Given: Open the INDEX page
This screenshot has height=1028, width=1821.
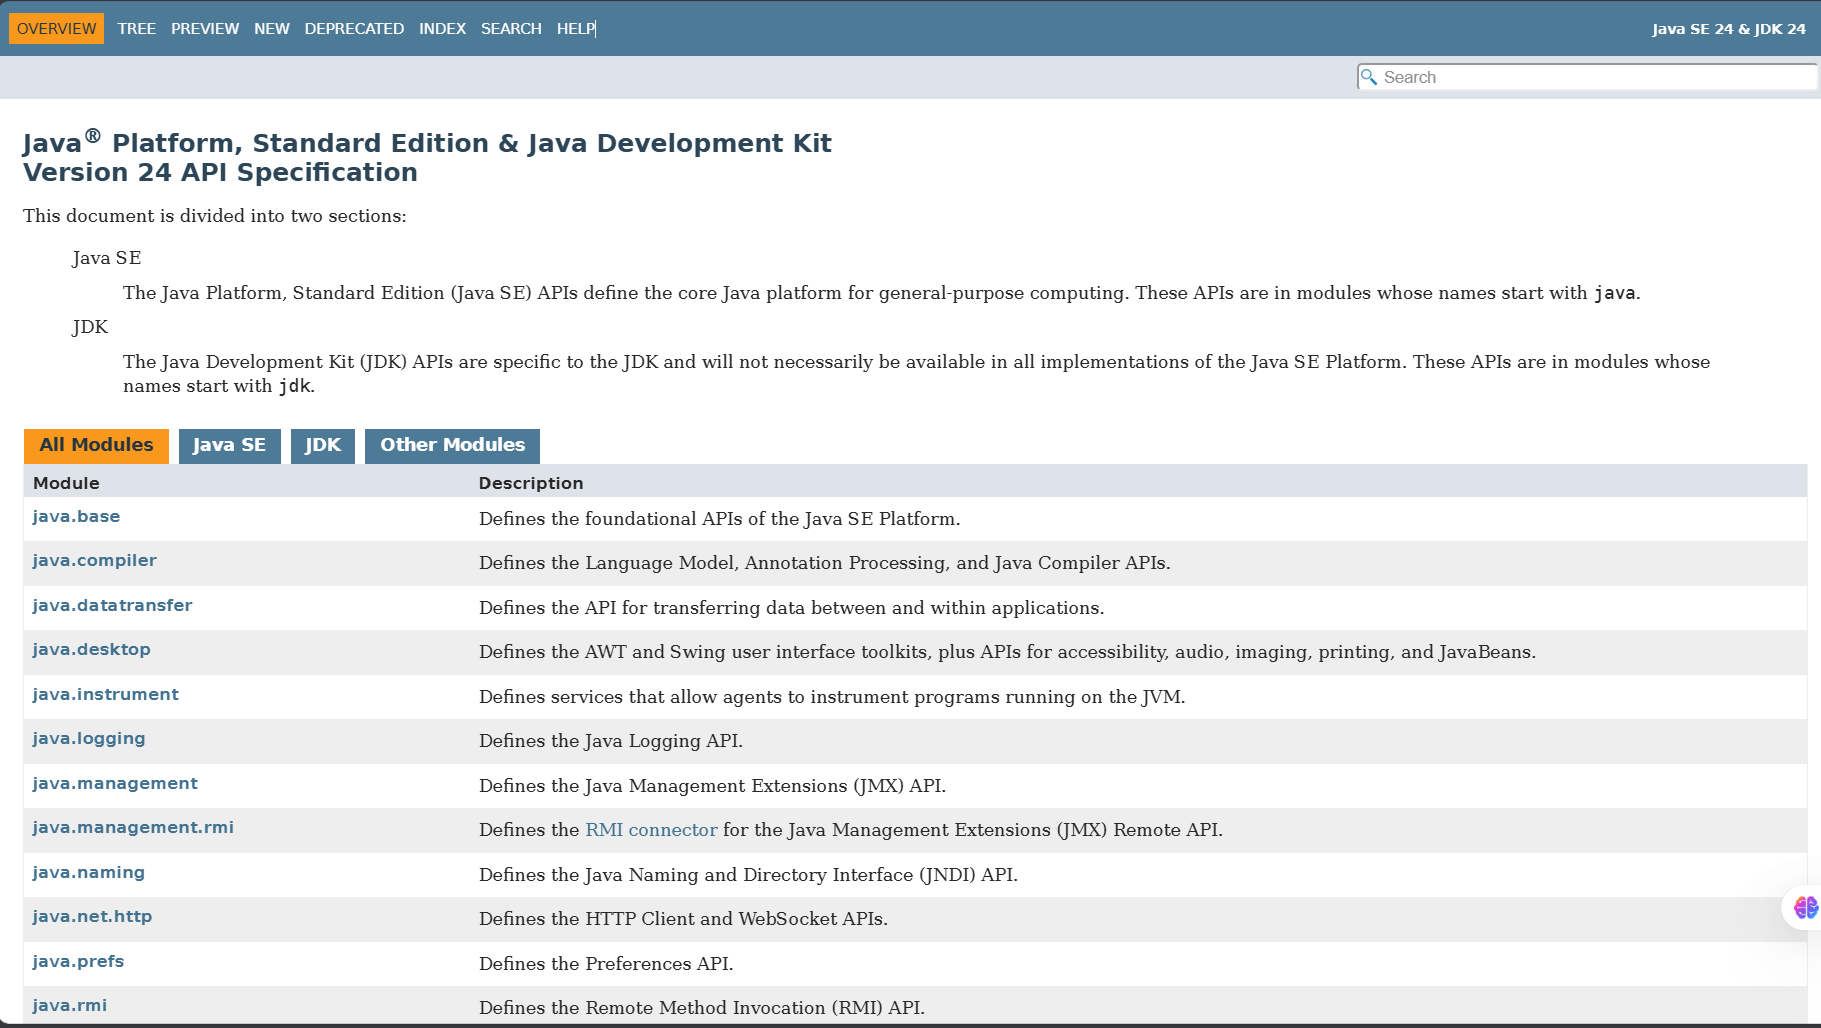Looking at the screenshot, I should [443, 29].
